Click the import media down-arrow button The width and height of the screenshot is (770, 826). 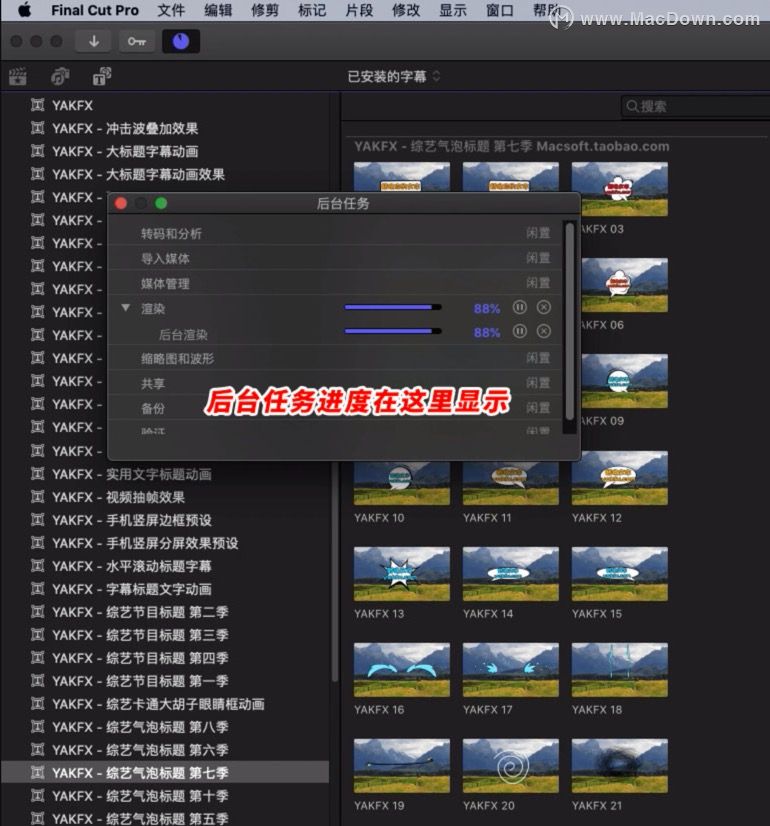[x=94, y=41]
